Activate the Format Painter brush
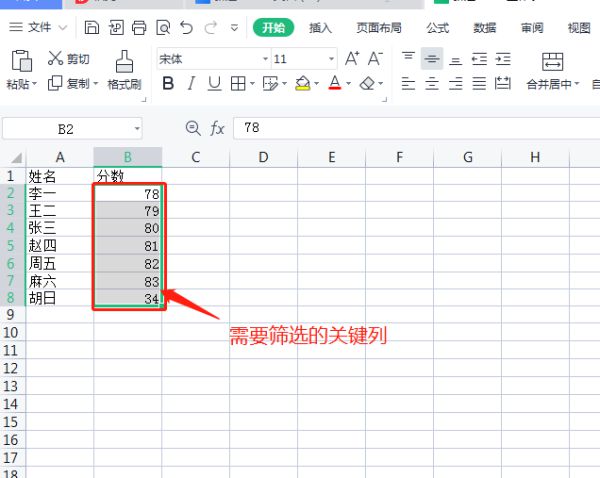 (124, 61)
